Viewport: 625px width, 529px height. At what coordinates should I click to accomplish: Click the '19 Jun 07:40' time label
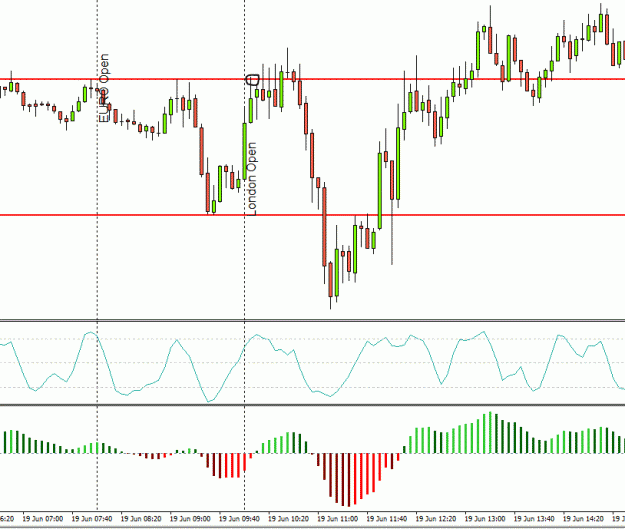pyautogui.click(x=92, y=519)
